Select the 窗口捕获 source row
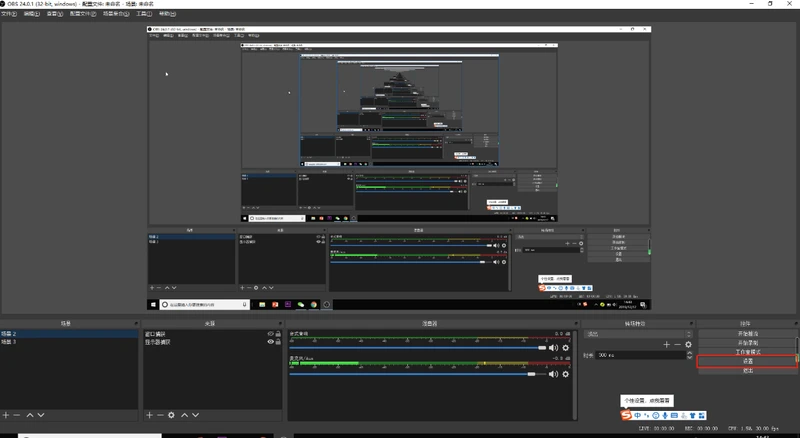Image resolution: width=800 pixels, height=438 pixels. [x=213, y=334]
